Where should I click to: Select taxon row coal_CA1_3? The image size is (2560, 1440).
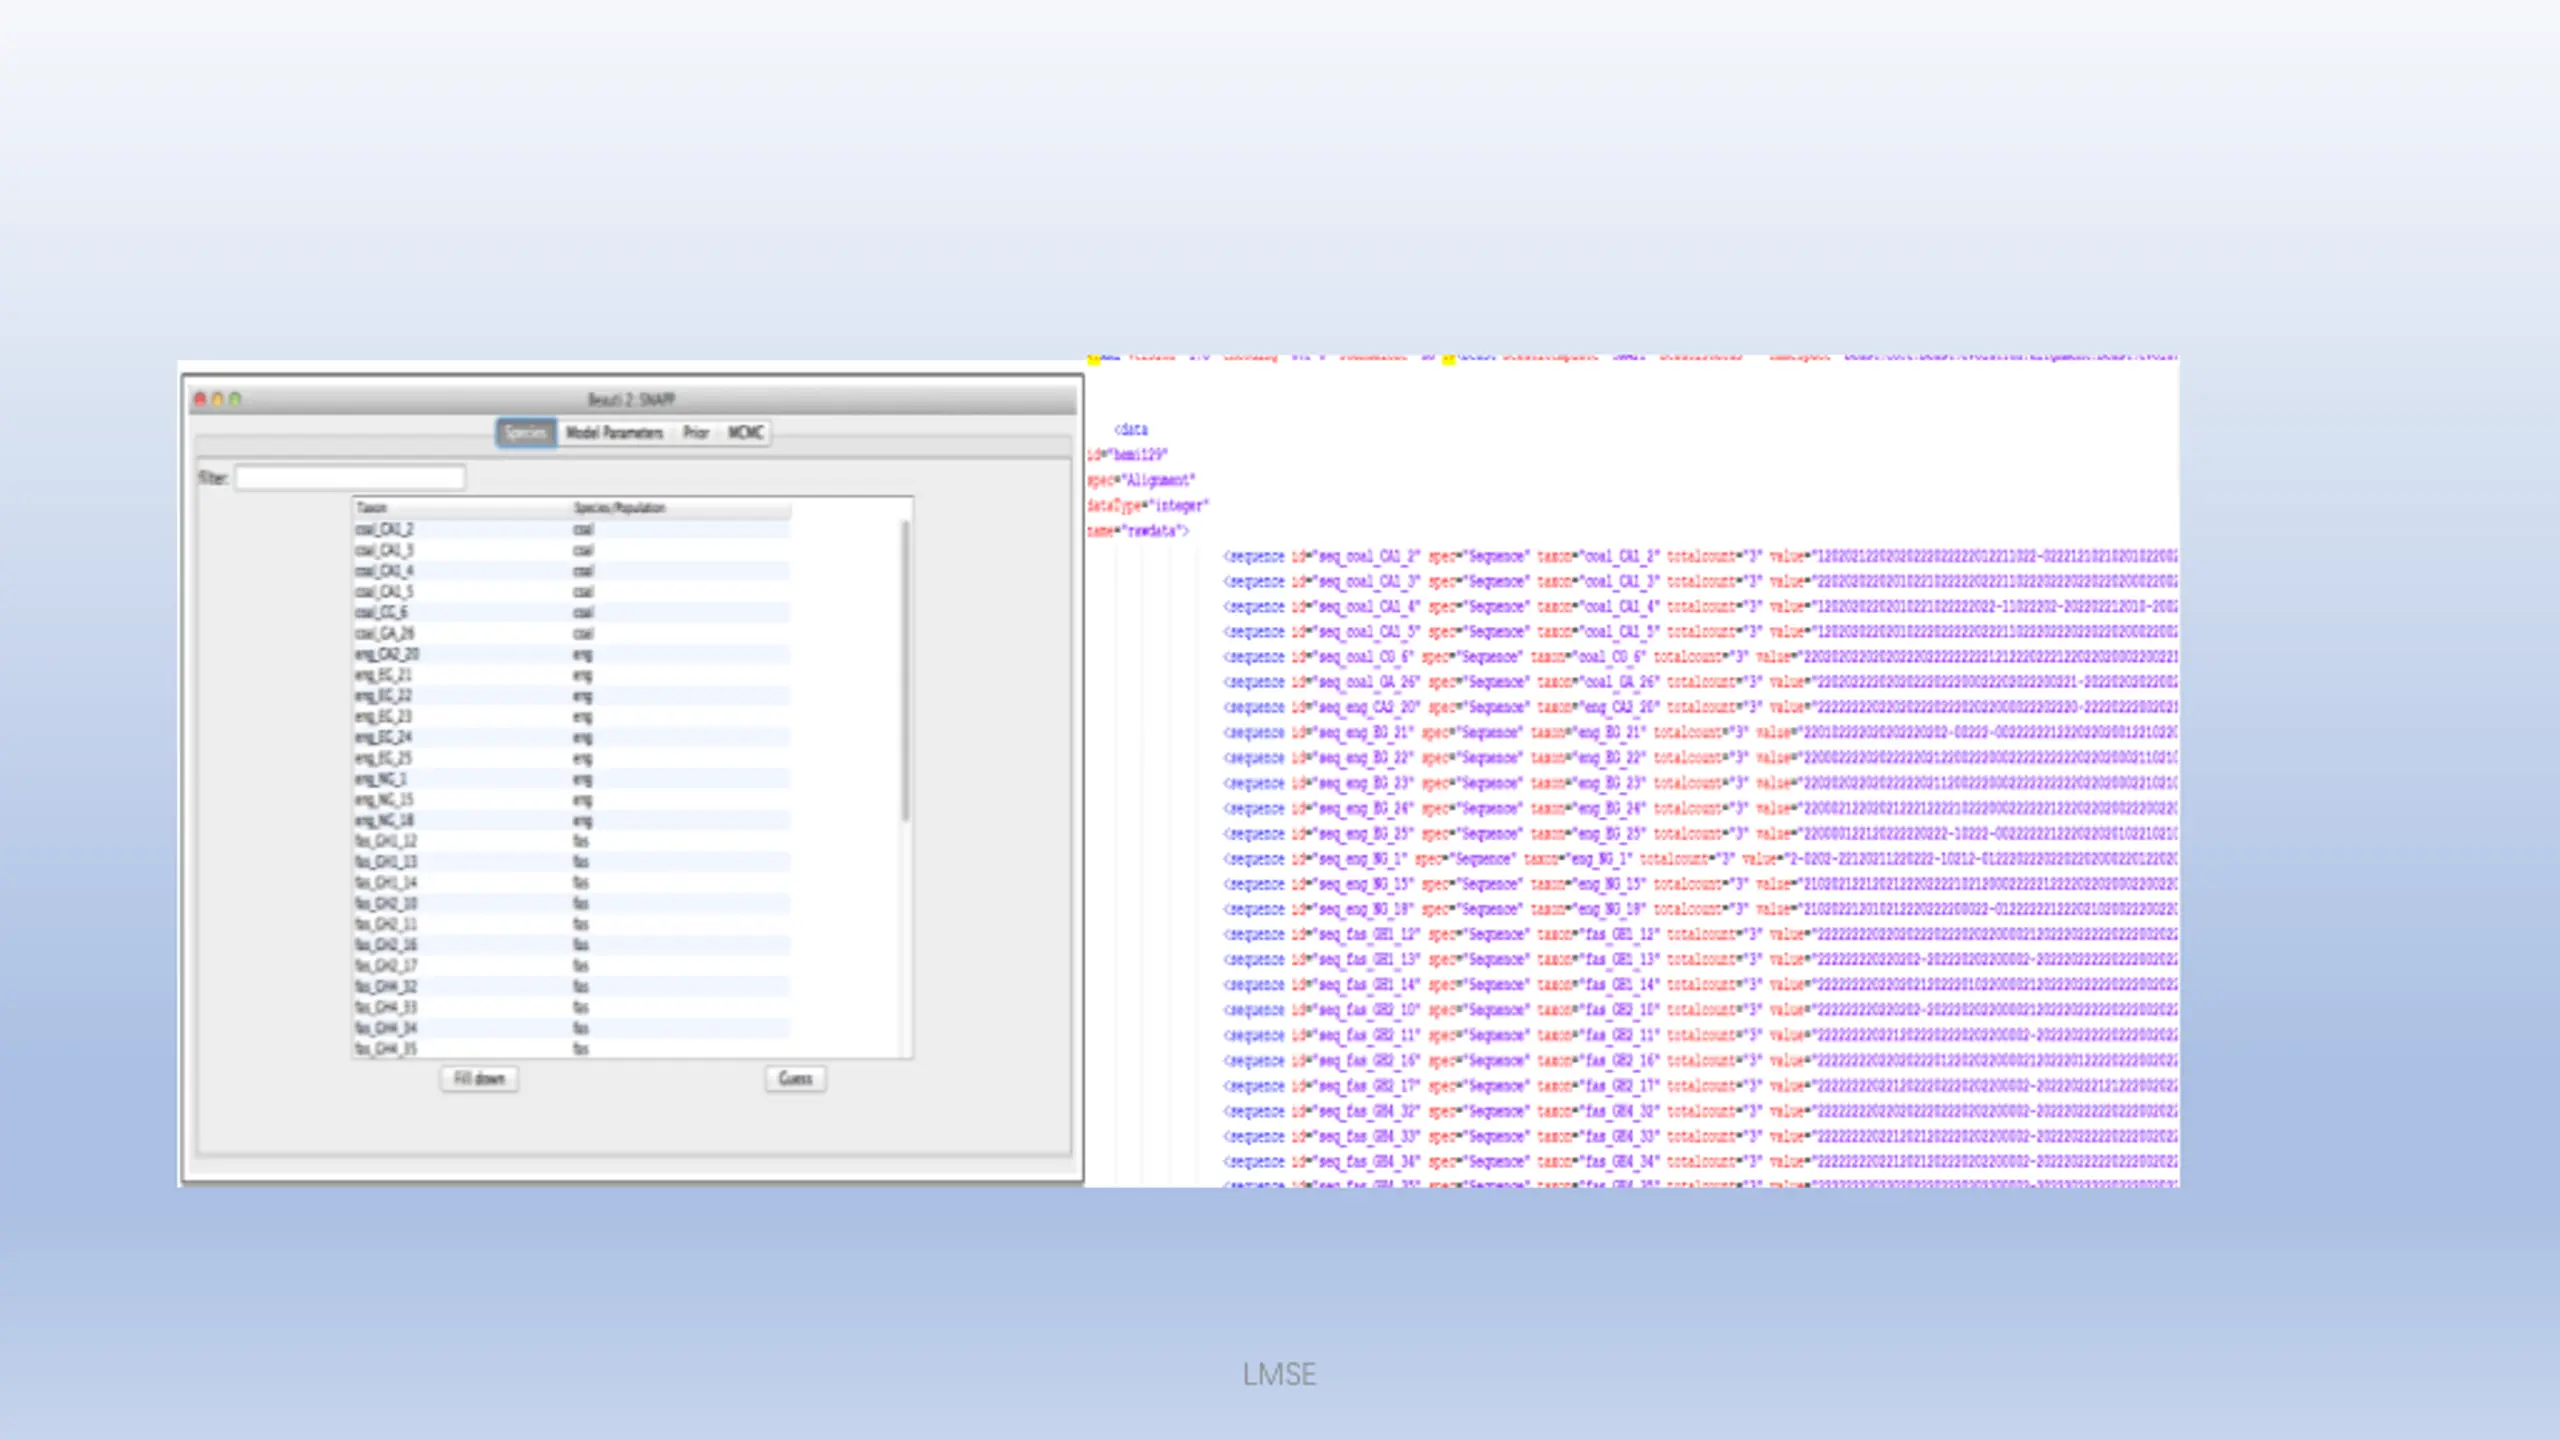click(572, 550)
